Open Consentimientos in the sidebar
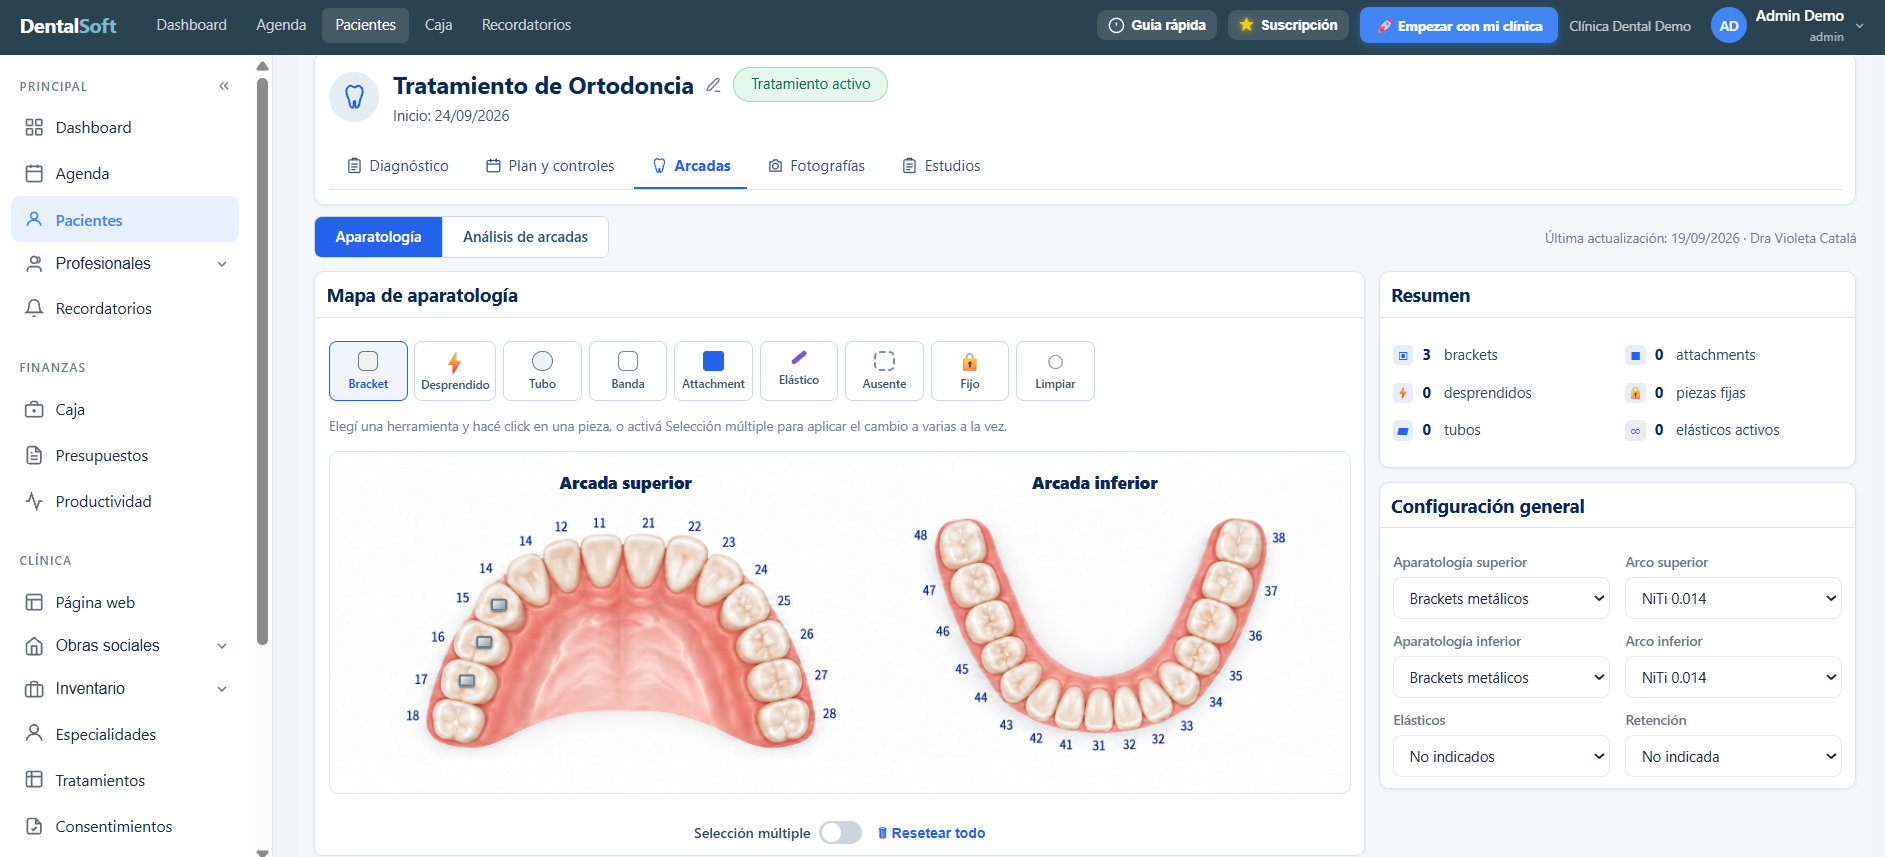Image resolution: width=1885 pixels, height=857 pixels. coord(125,826)
